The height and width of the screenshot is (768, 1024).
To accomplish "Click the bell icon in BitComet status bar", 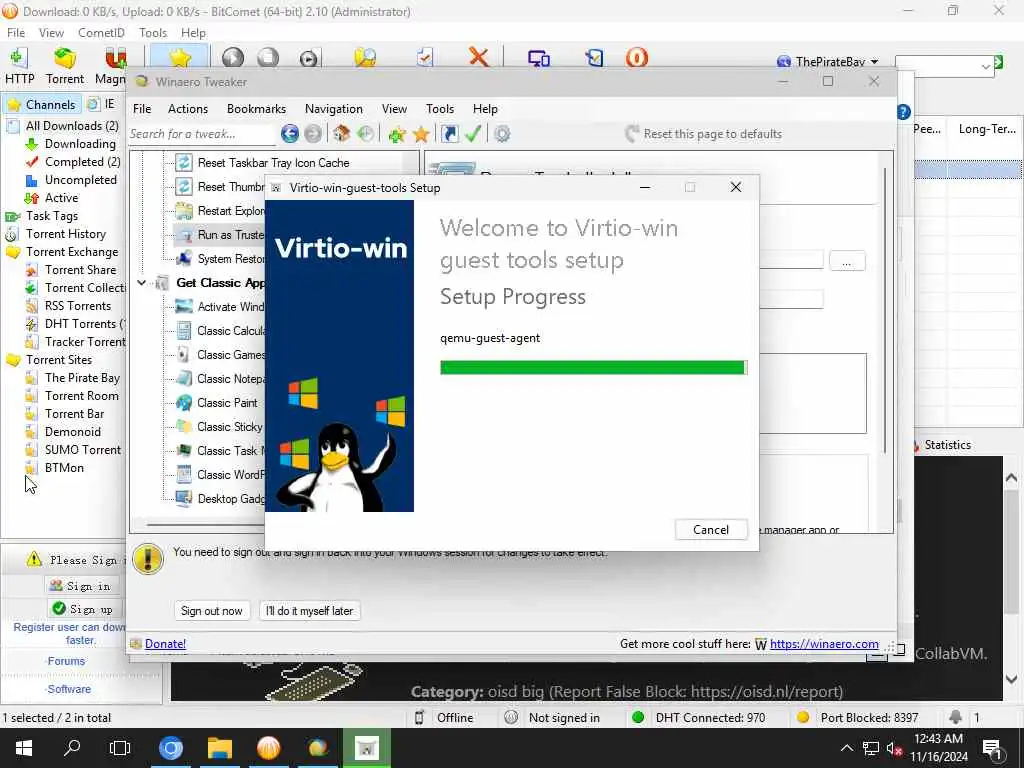I will (x=955, y=717).
